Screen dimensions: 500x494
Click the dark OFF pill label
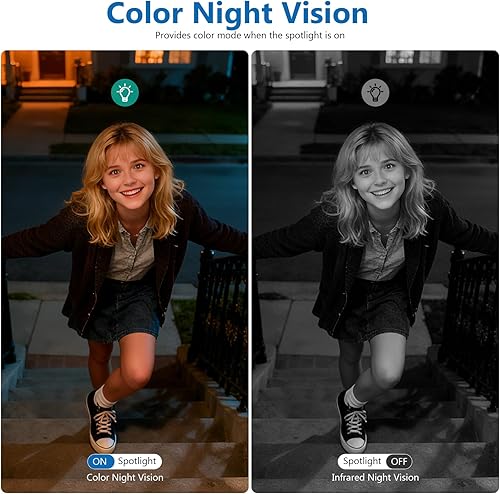tap(399, 462)
